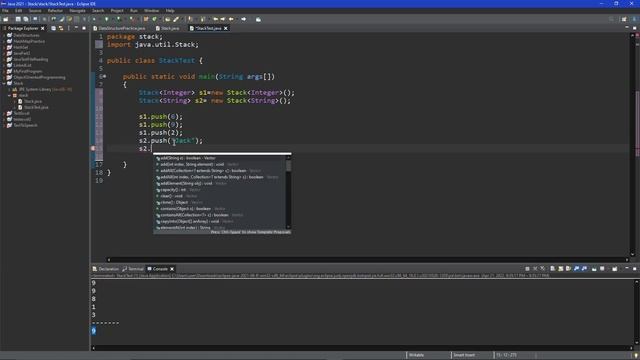Click the Terminate icon in Console toolbar
The height and width of the screenshot is (360, 640).
pos(527,269)
